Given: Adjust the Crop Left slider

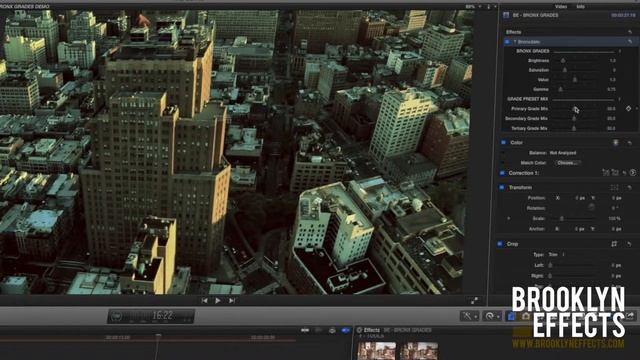Looking at the screenshot, I should [550, 265].
